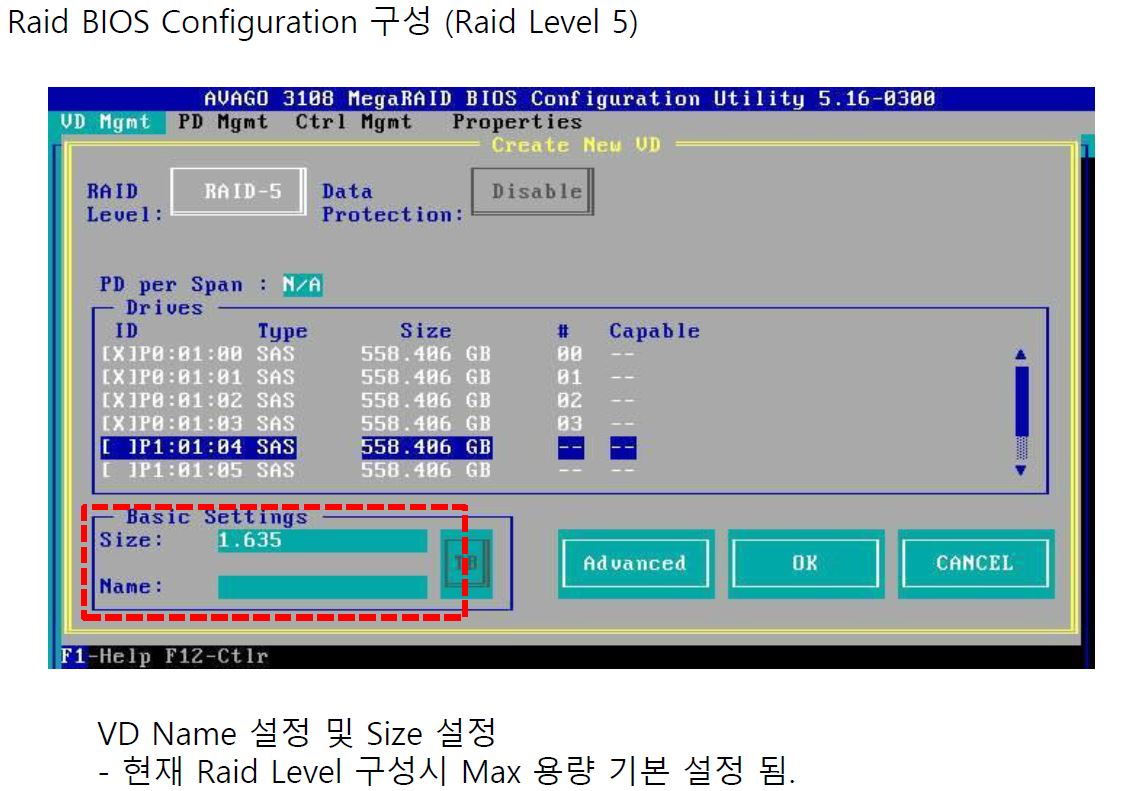
Task: Click the drives list scroll down arrow
Action: pyautogui.click(x=1020, y=470)
